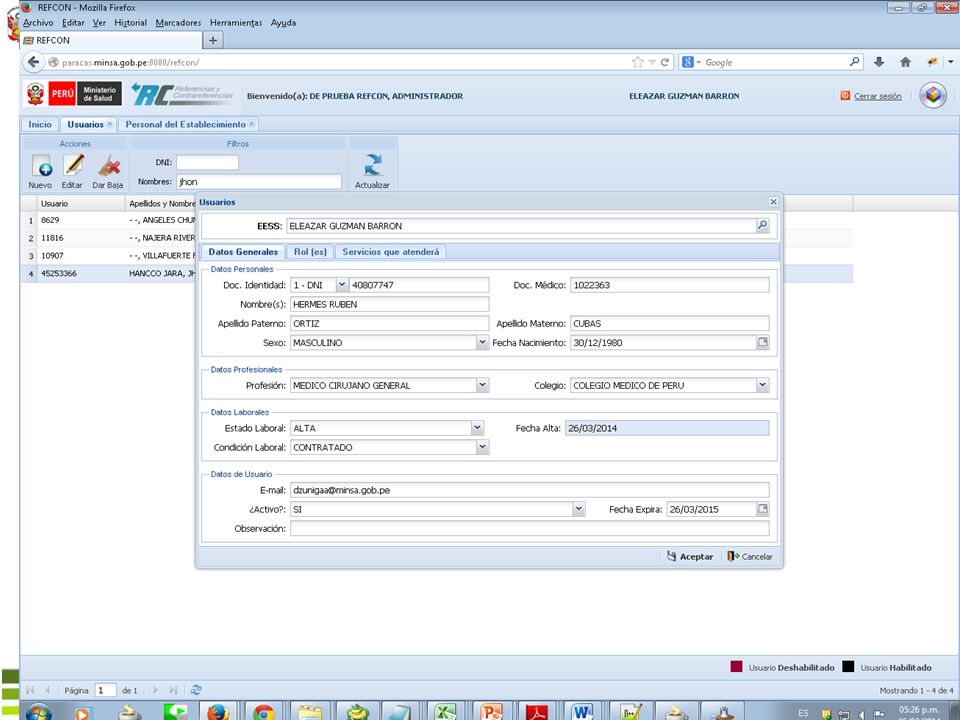Viewport: 960px width, 720px height.
Task: Open the Historial menu
Action: coord(130,23)
